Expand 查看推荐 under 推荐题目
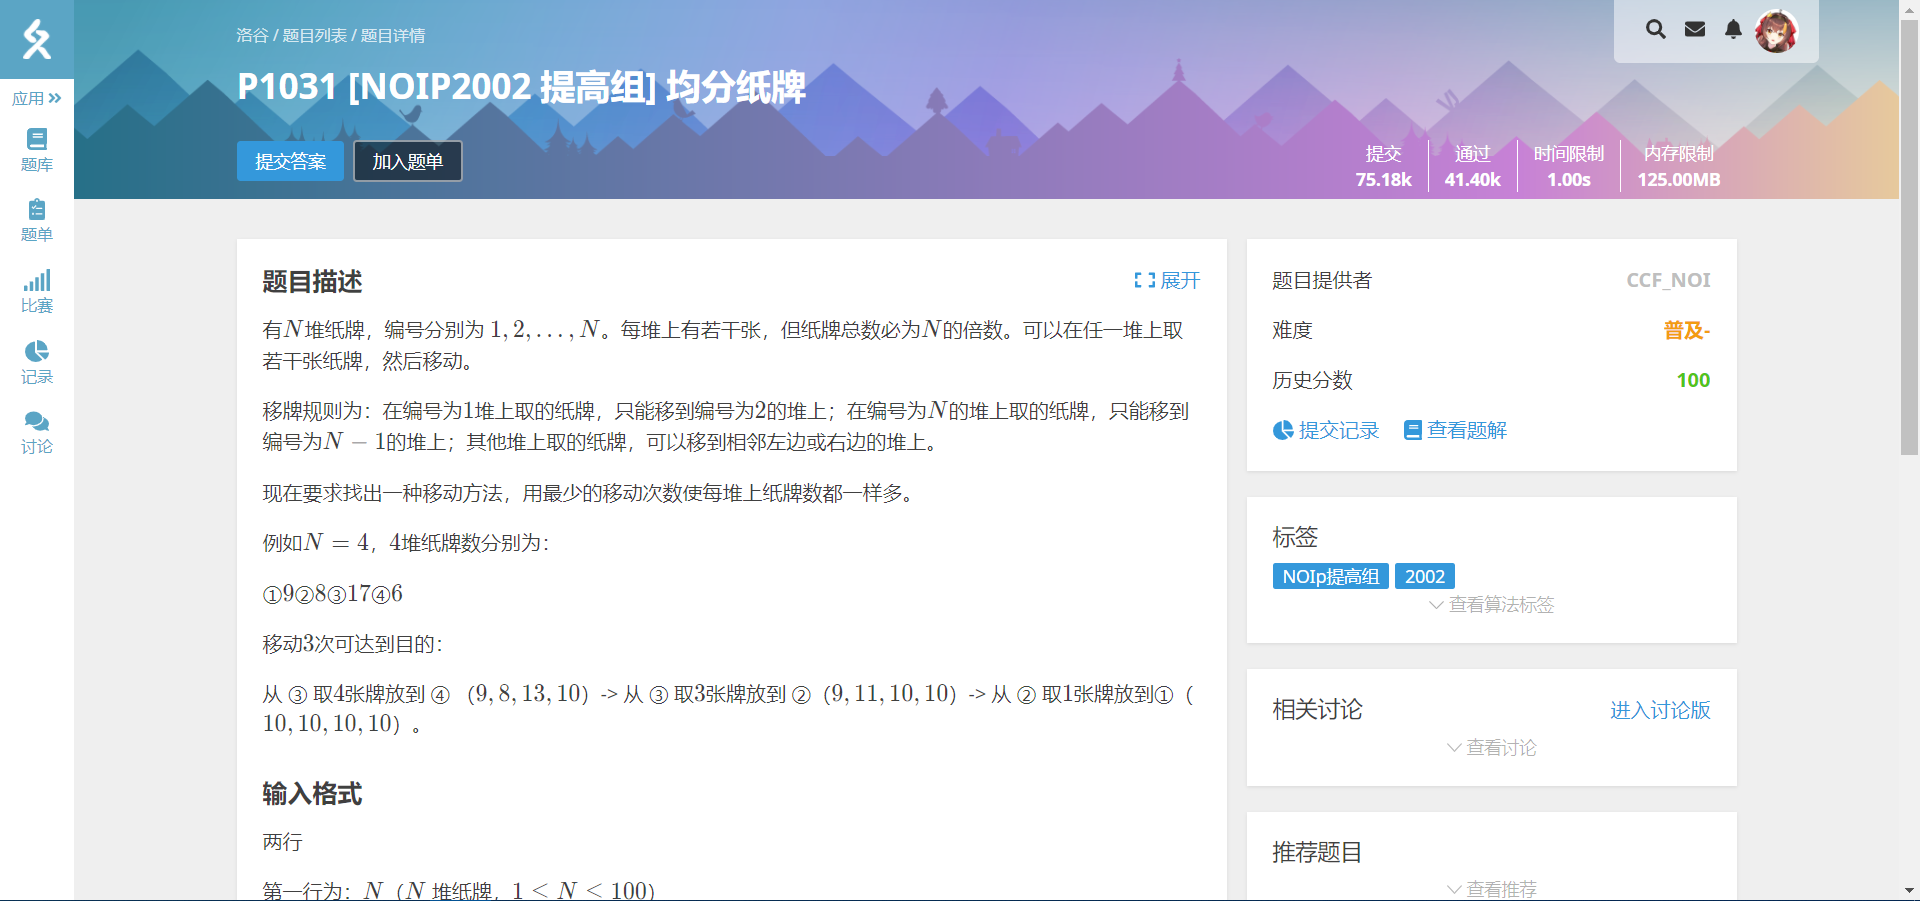The height and width of the screenshot is (901, 1920). pyautogui.click(x=1490, y=888)
